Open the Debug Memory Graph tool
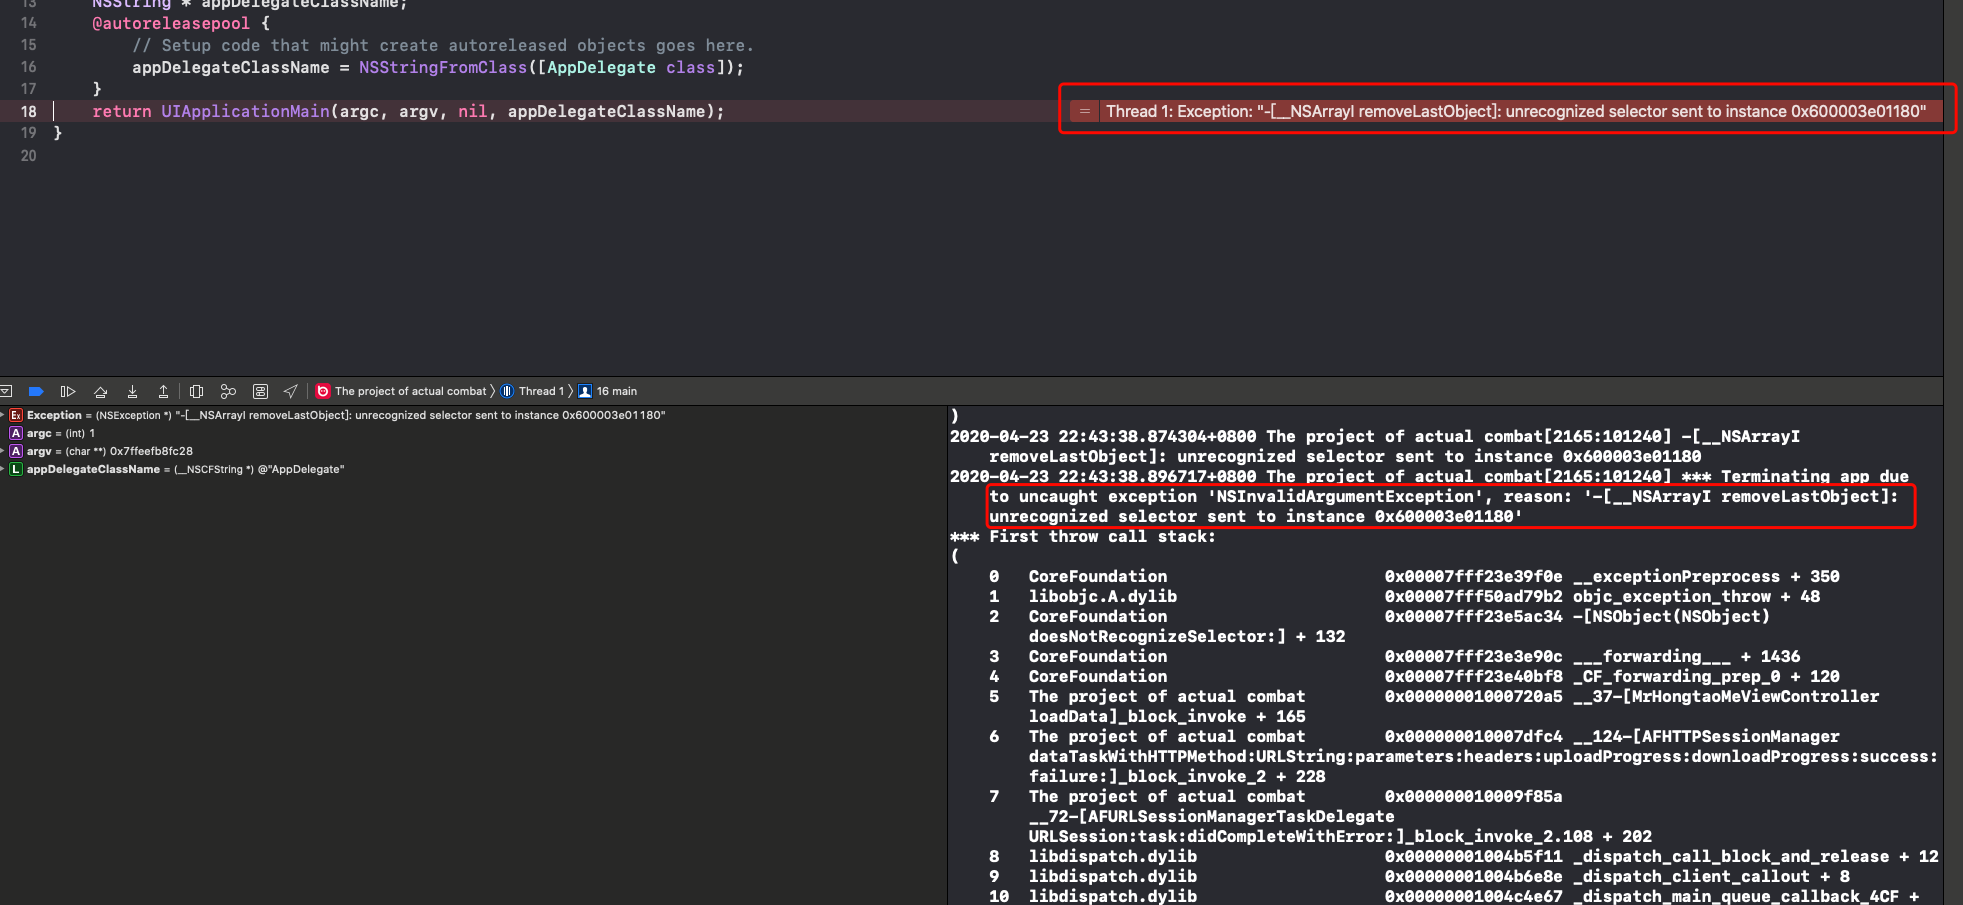The width and height of the screenshot is (1963, 905). click(x=228, y=391)
